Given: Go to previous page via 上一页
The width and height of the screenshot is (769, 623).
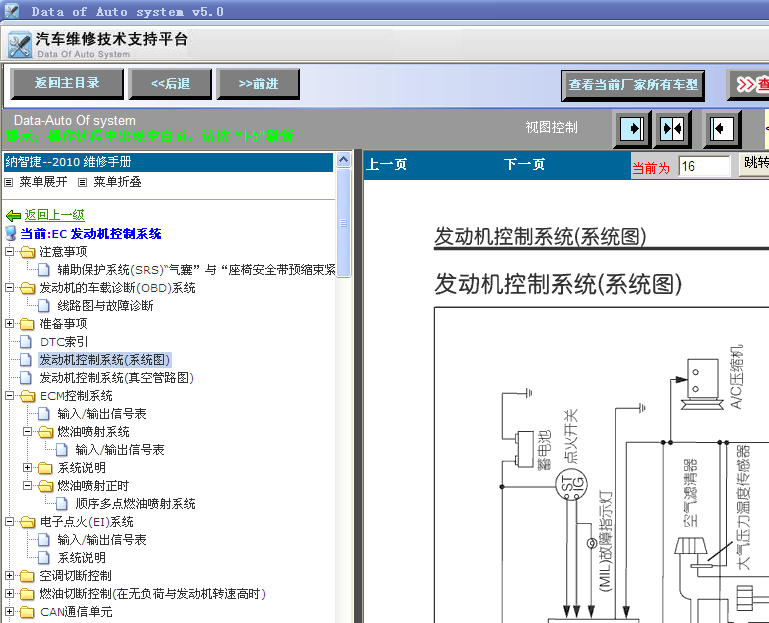Looking at the screenshot, I should pyautogui.click(x=387, y=165).
